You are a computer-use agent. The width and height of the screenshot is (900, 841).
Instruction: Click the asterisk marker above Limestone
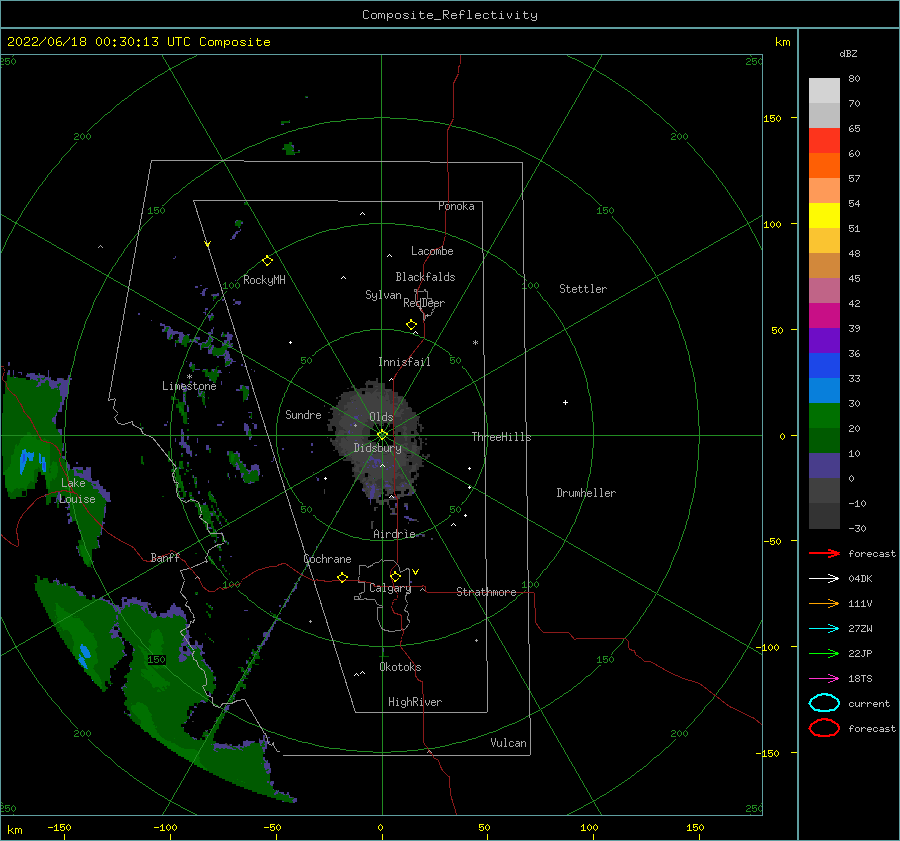click(x=189, y=377)
